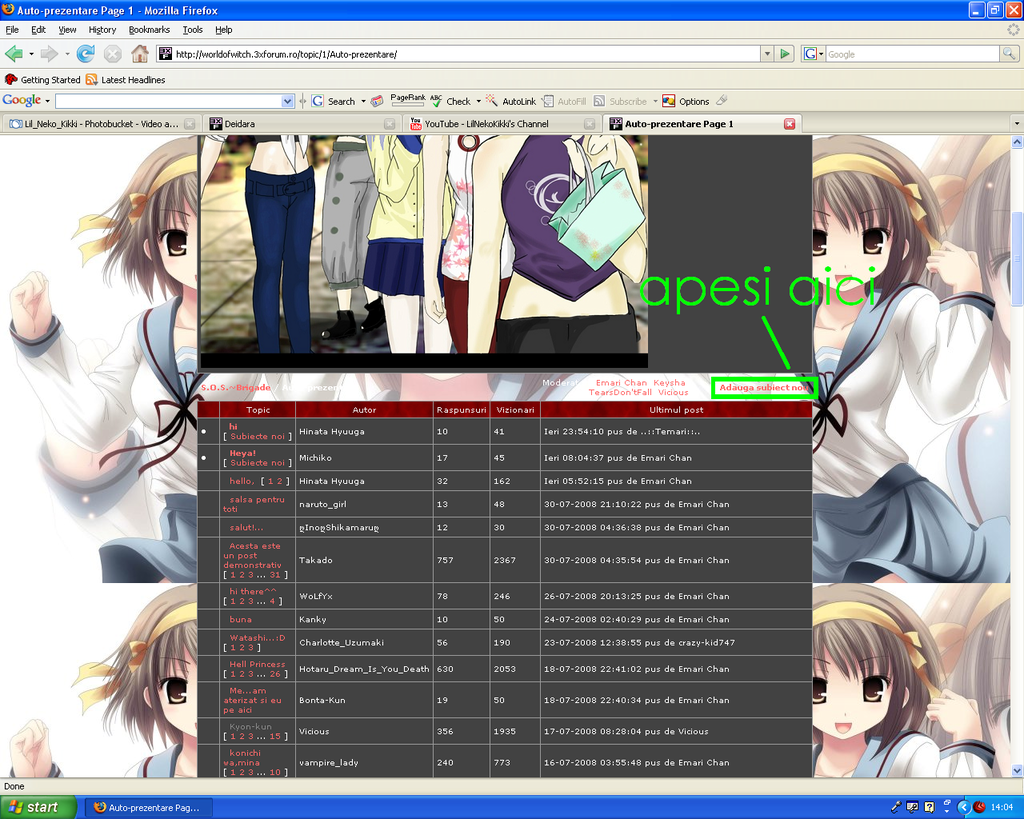
Task: Open the View menu
Action: [x=67, y=29]
